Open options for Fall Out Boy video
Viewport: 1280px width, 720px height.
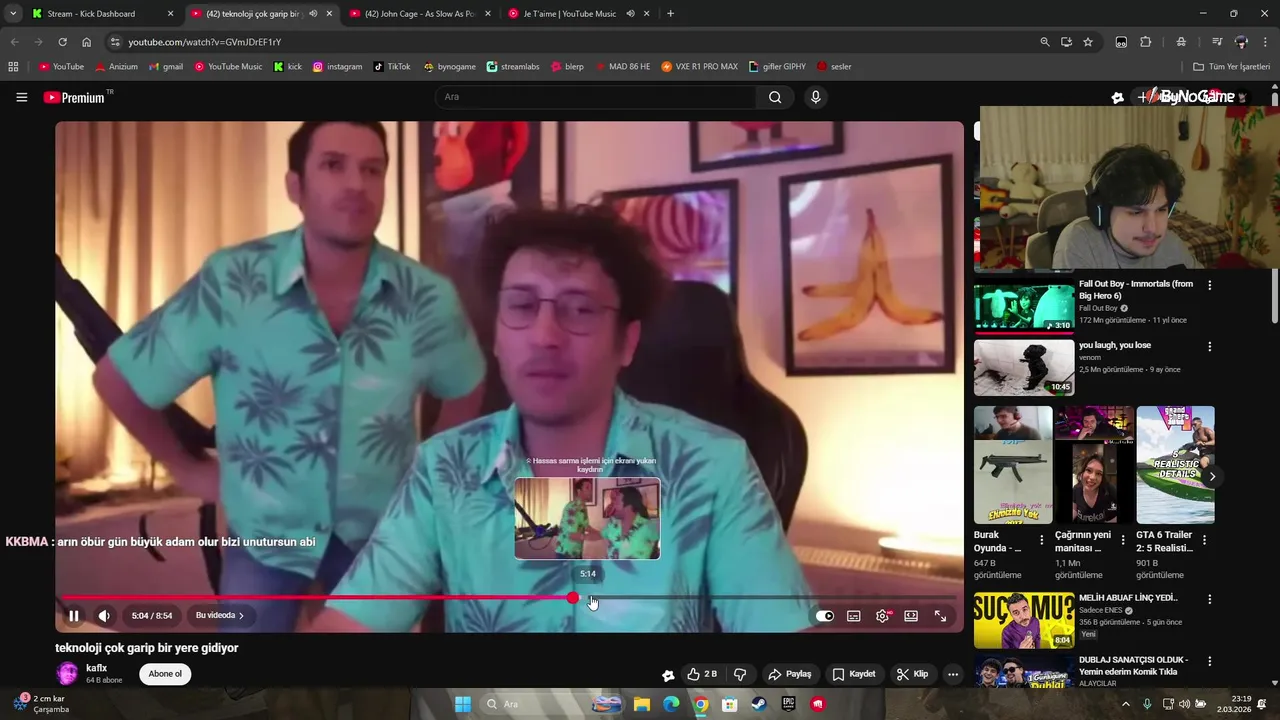click(1210, 285)
